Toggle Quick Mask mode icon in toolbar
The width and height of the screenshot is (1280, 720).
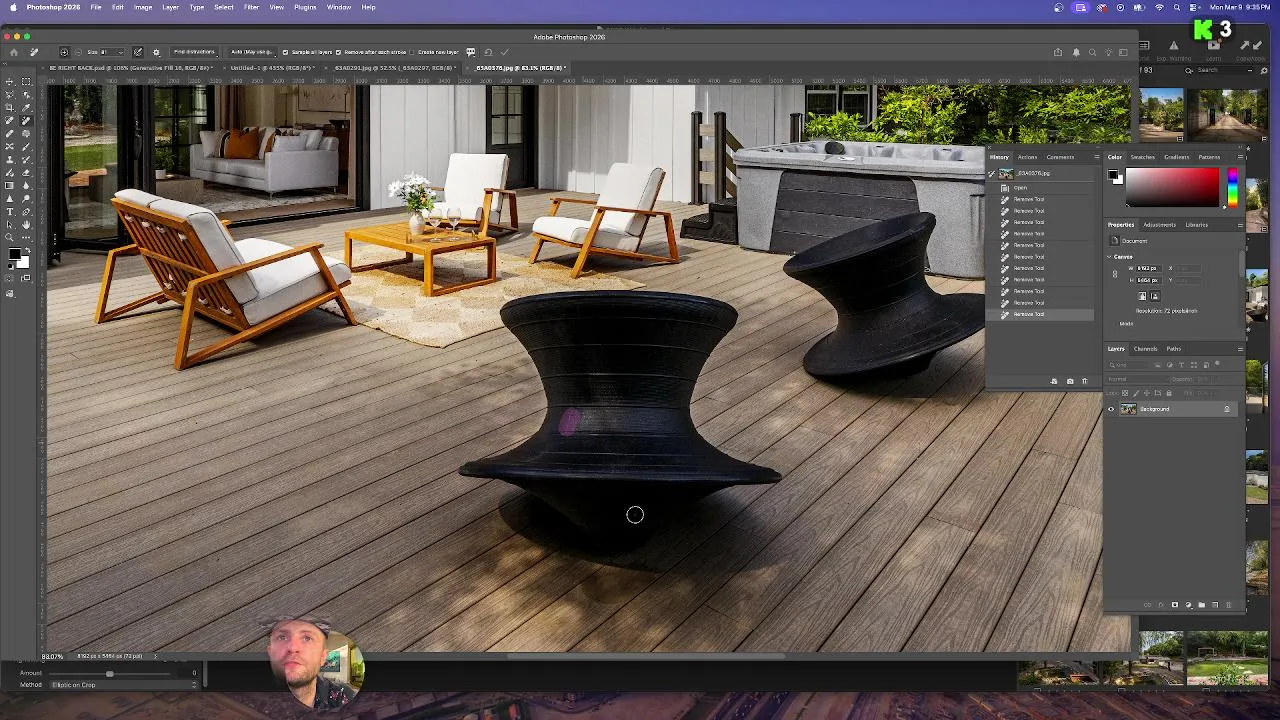10,278
